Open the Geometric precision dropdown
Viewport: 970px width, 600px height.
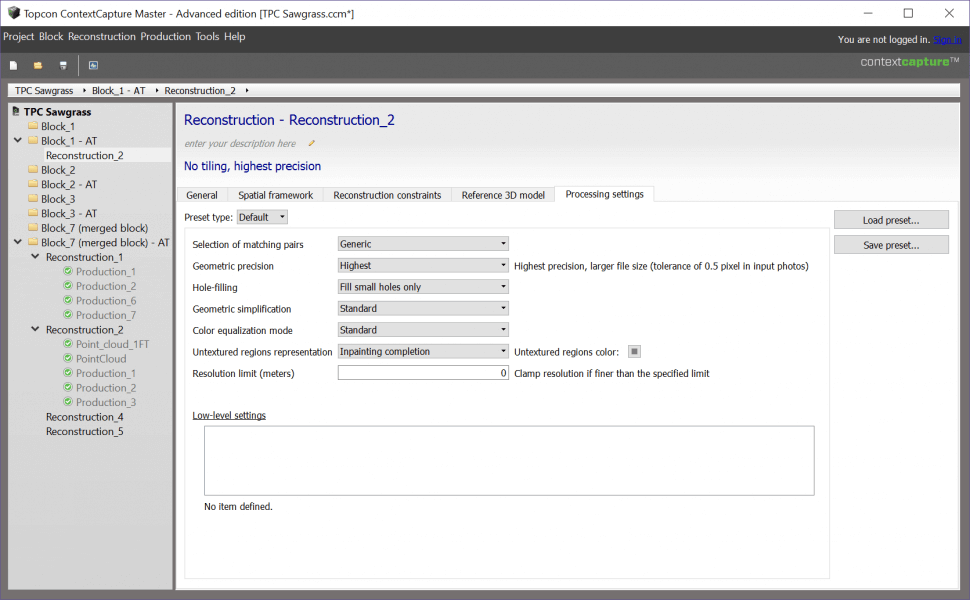[423, 265]
